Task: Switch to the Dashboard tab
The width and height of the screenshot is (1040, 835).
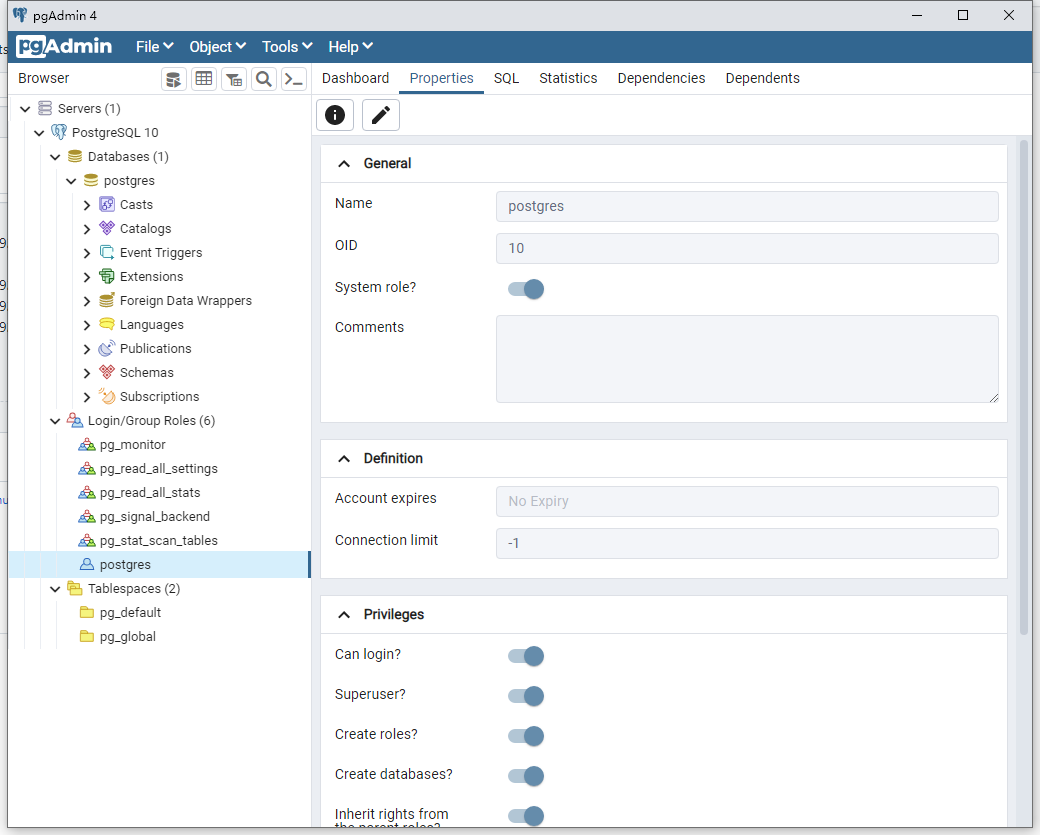Action: pyautogui.click(x=356, y=78)
